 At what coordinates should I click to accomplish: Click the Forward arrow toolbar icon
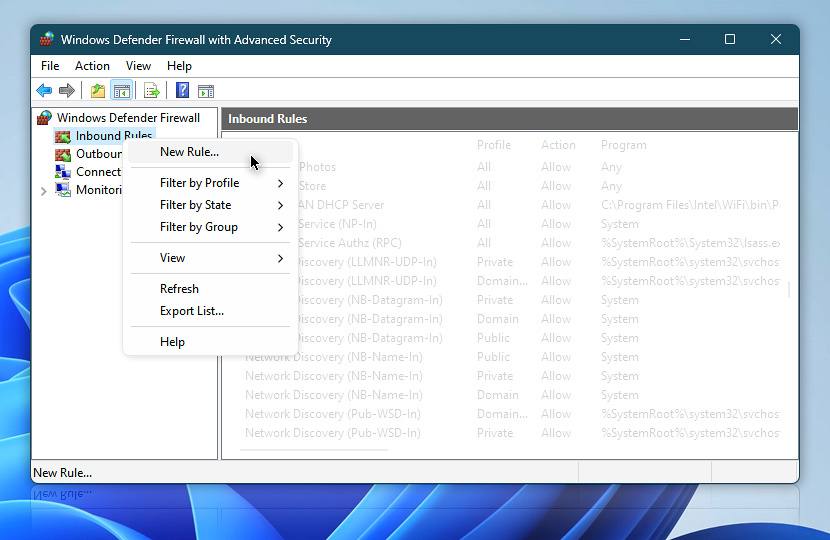67,91
